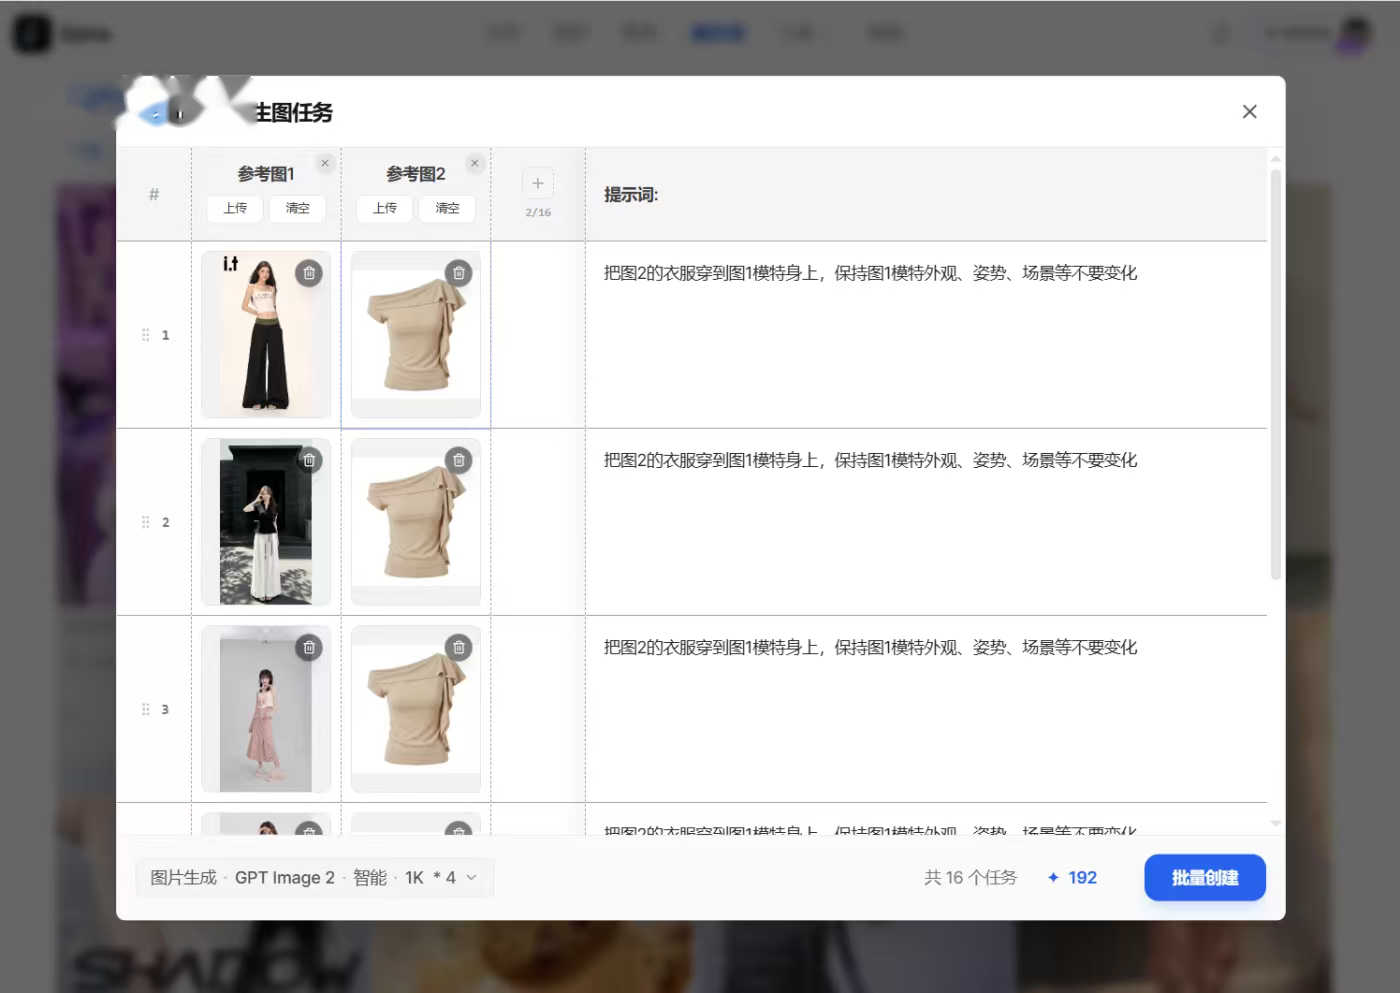Delete reference image 1 in row 2
Image resolution: width=1400 pixels, height=993 pixels.
tap(309, 460)
